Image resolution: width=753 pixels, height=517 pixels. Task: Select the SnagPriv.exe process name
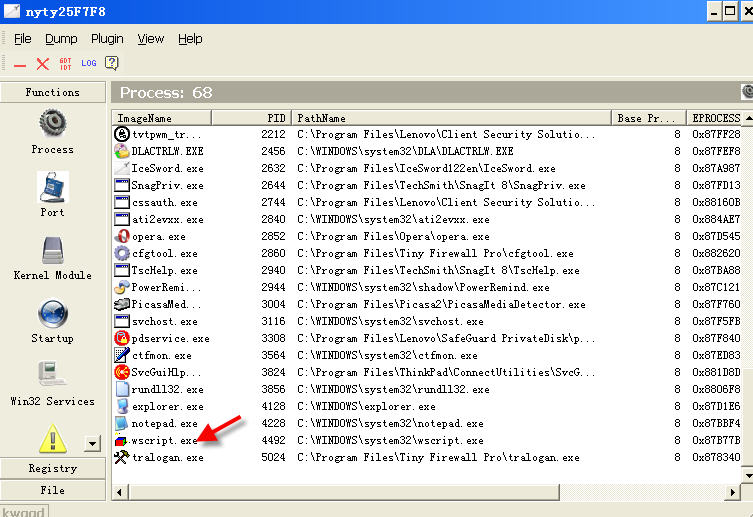point(168,185)
